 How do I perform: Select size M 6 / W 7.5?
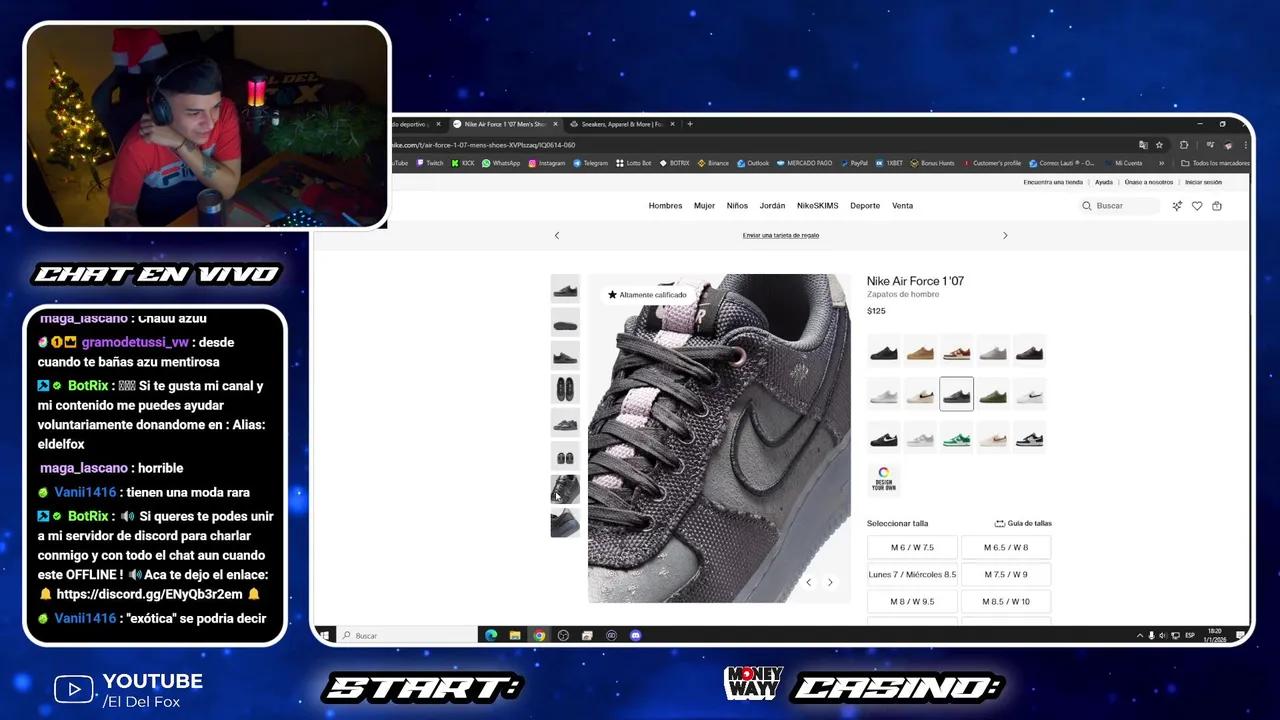coord(912,547)
